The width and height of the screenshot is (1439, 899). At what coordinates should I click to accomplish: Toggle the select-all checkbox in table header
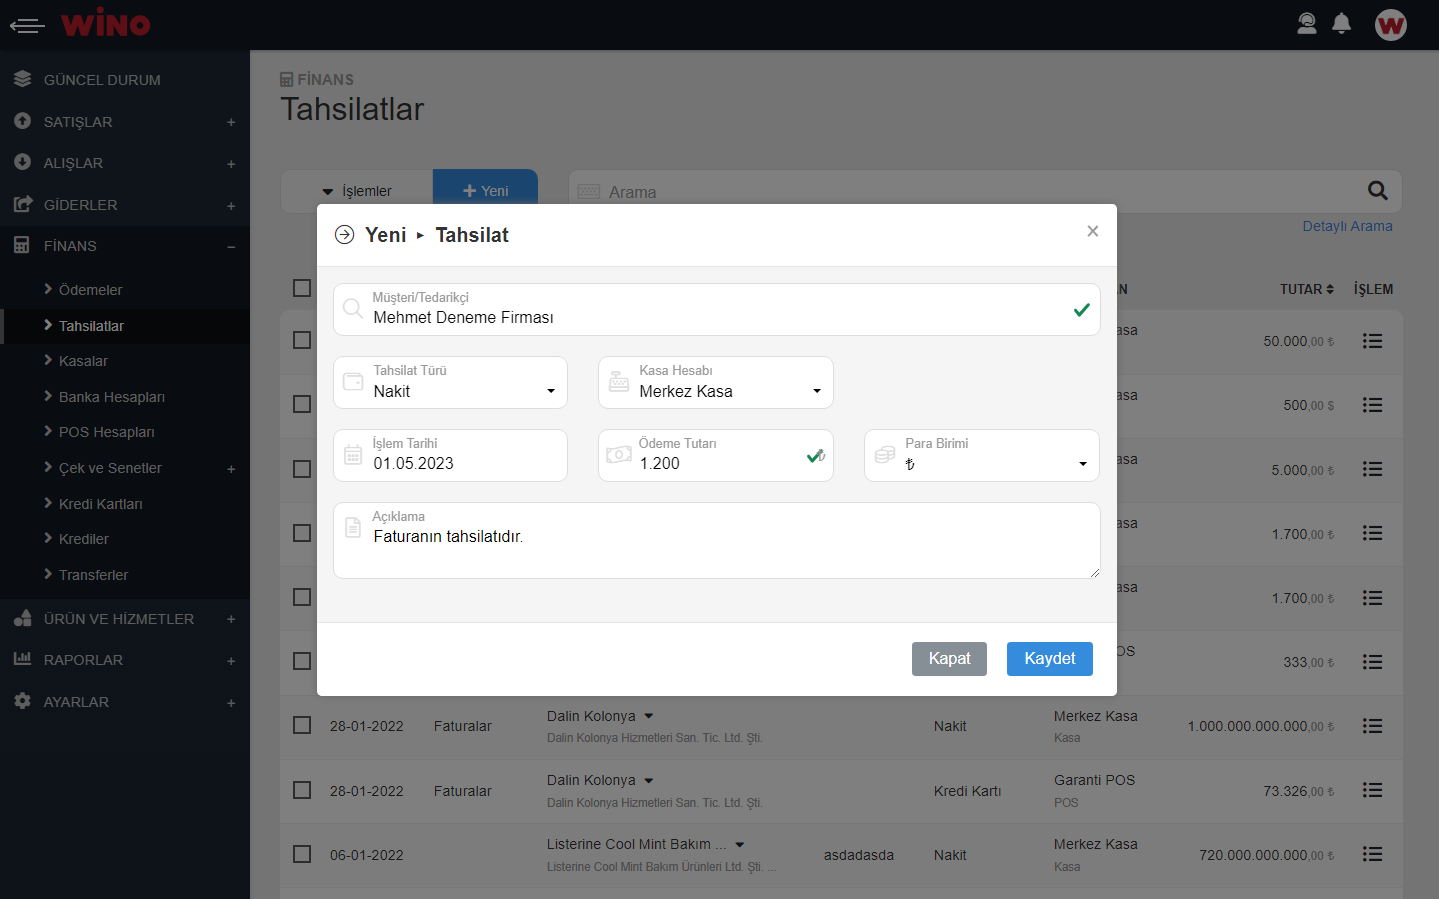[302, 288]
